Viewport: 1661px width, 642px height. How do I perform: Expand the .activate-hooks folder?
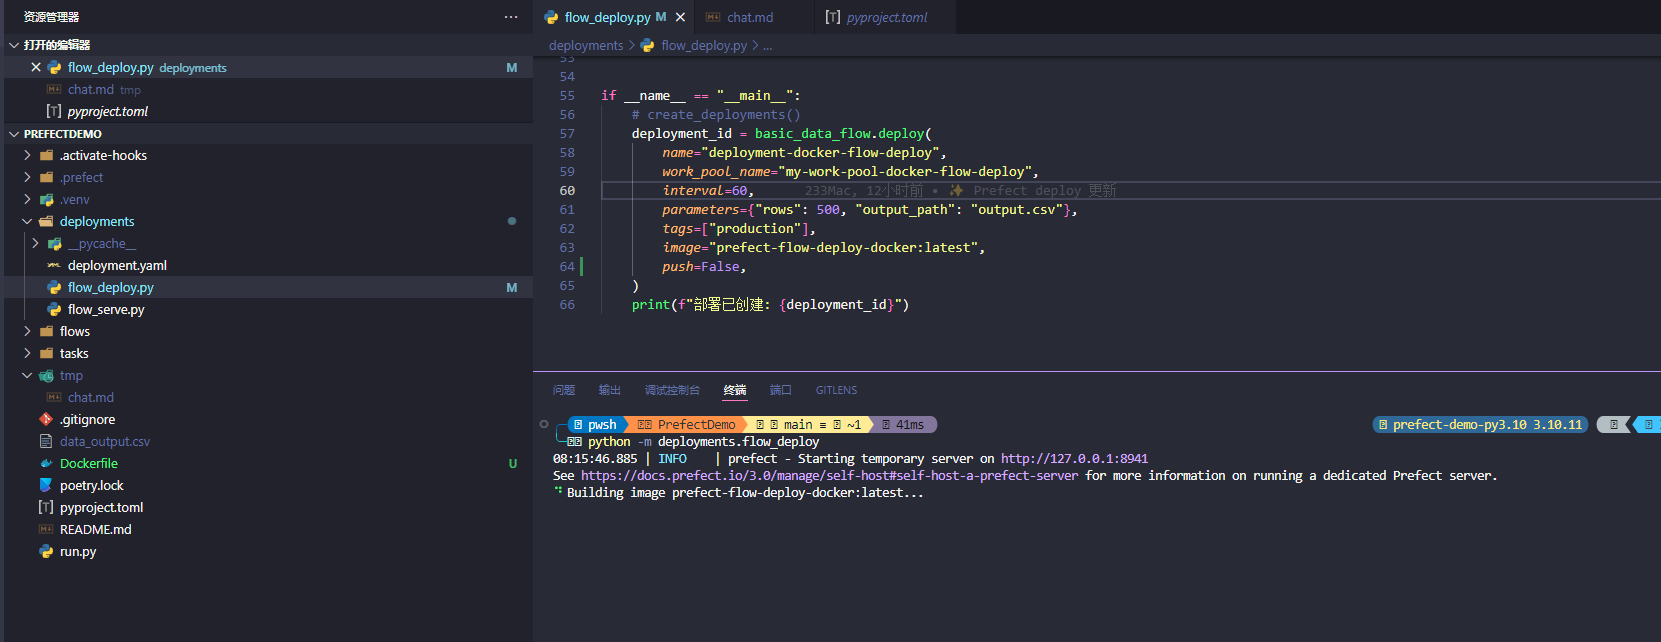pos(27,155)
